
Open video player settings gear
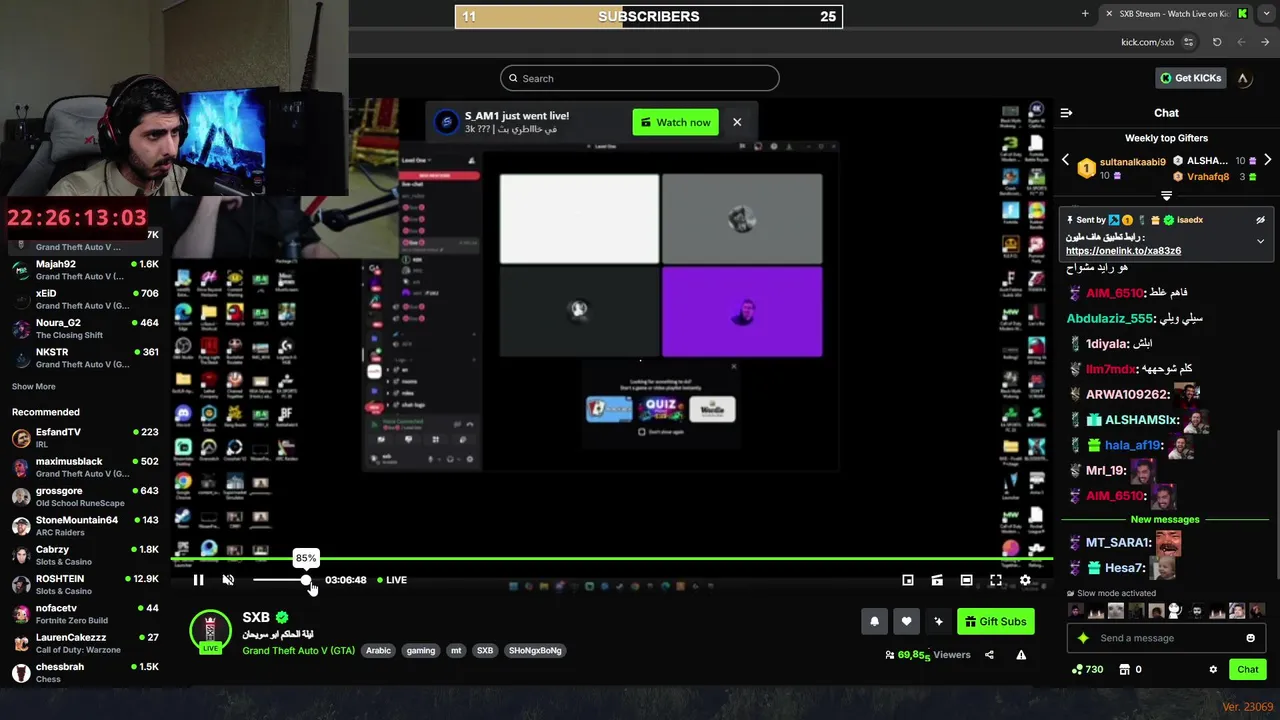1025,580
